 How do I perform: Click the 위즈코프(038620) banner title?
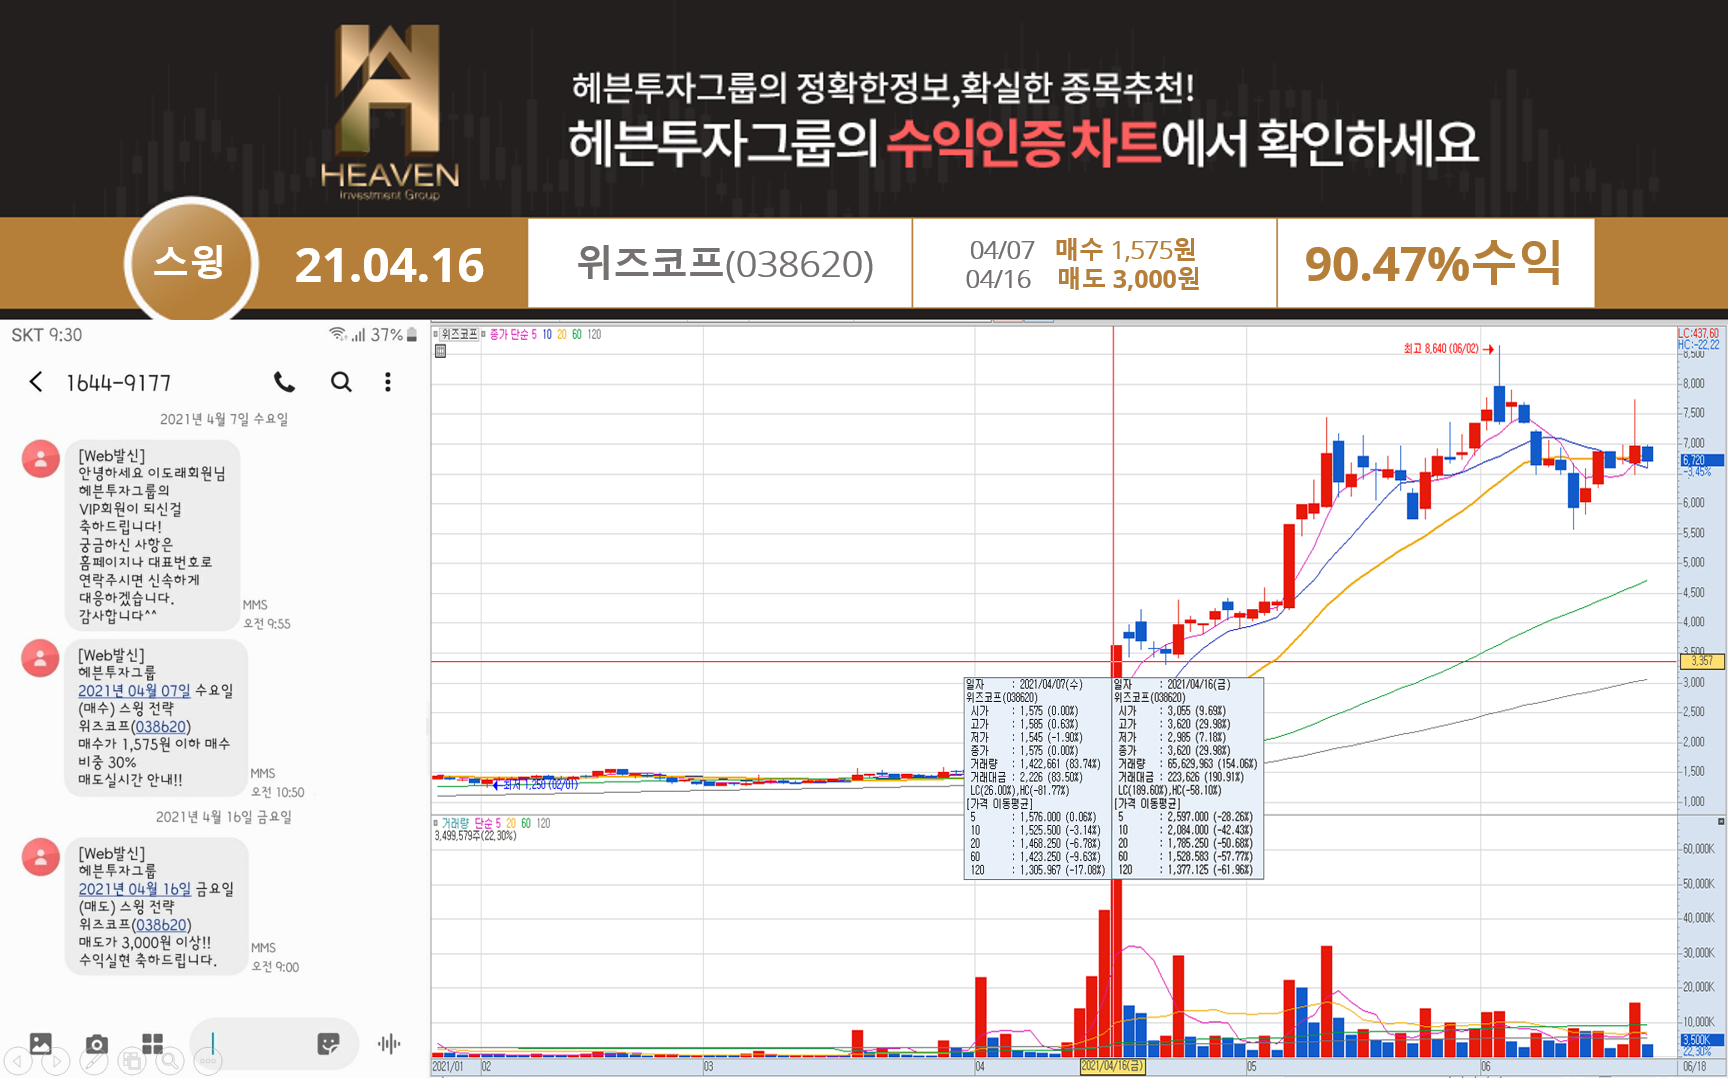coord(725,264)
